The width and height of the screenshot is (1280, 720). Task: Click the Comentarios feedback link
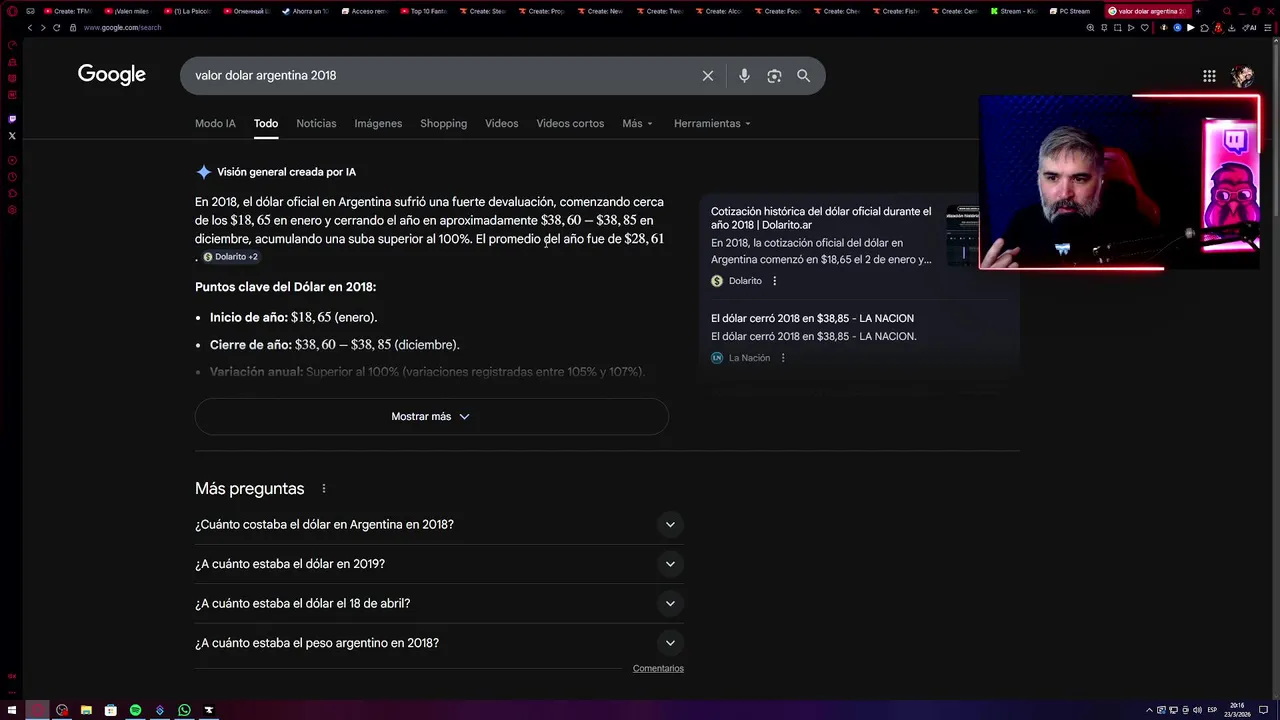point(658,668)
